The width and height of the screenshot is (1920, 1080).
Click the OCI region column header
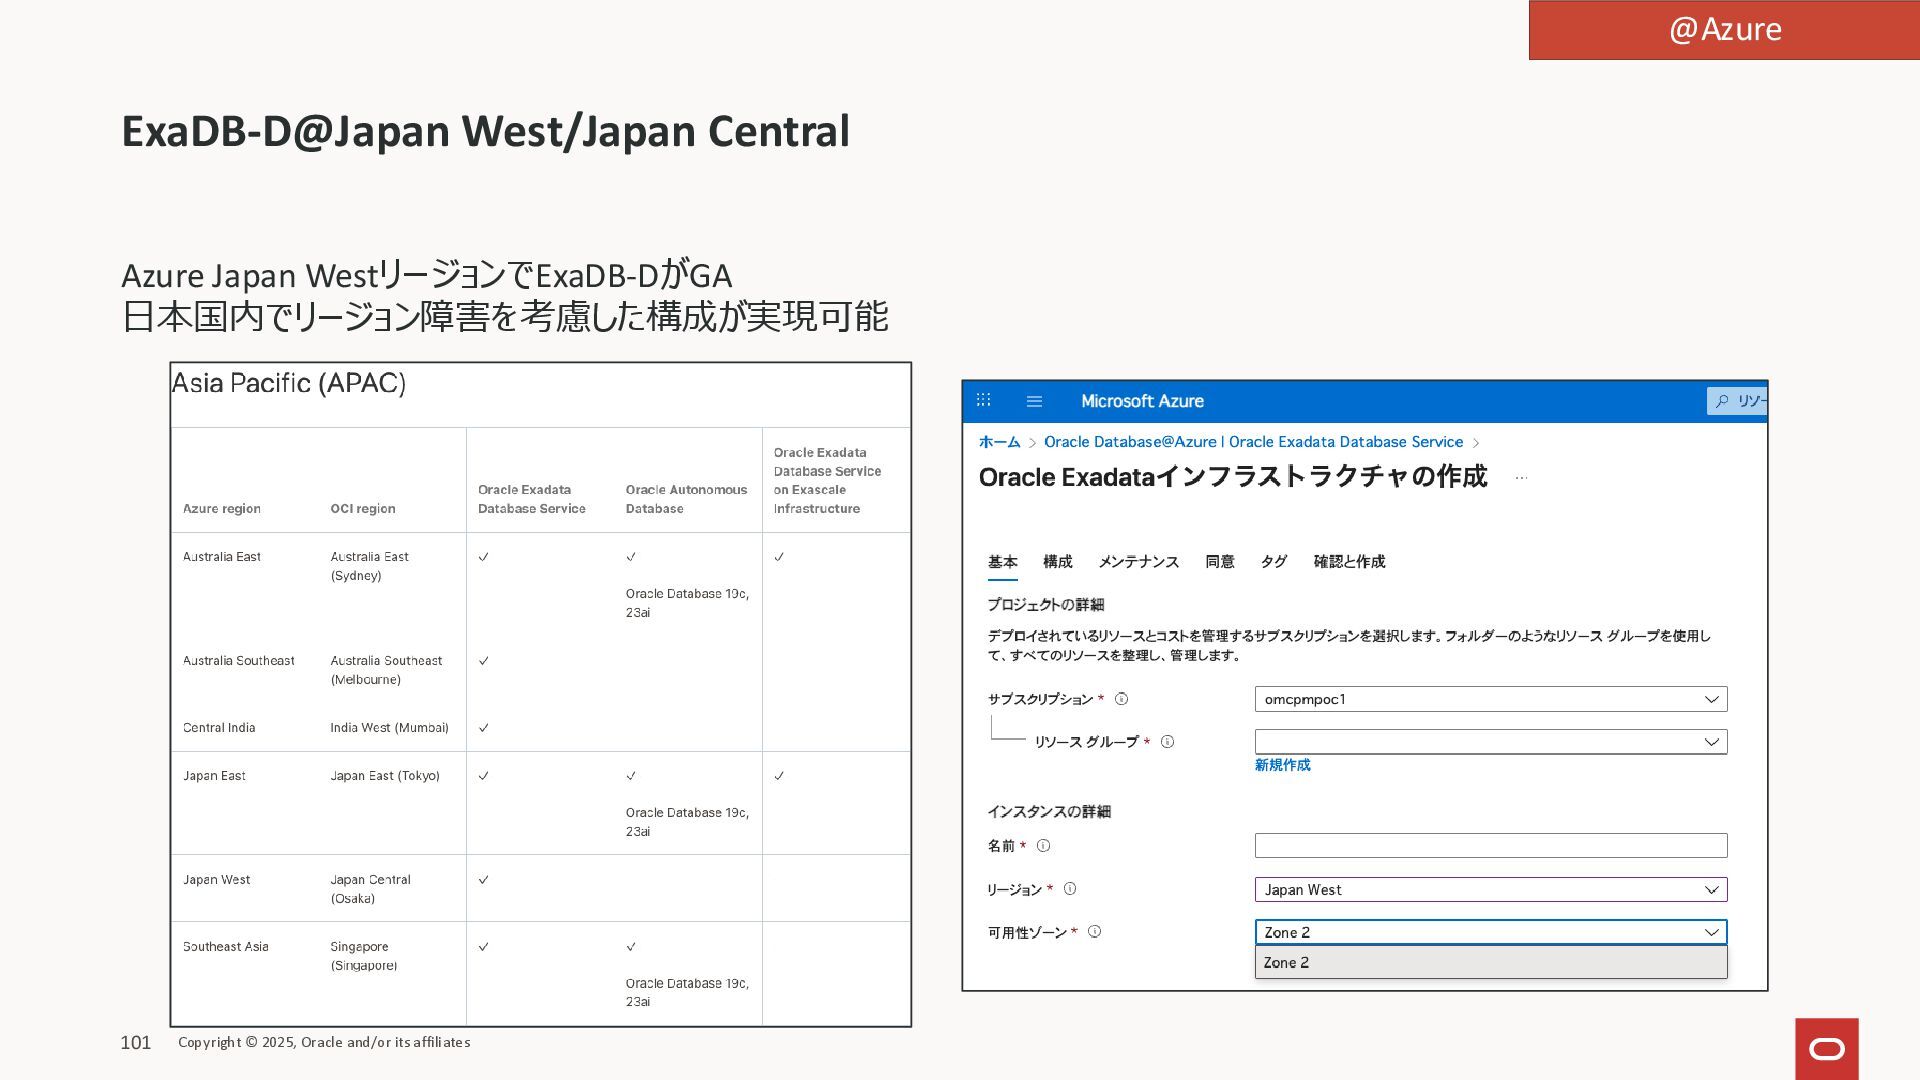click(362, 509)
